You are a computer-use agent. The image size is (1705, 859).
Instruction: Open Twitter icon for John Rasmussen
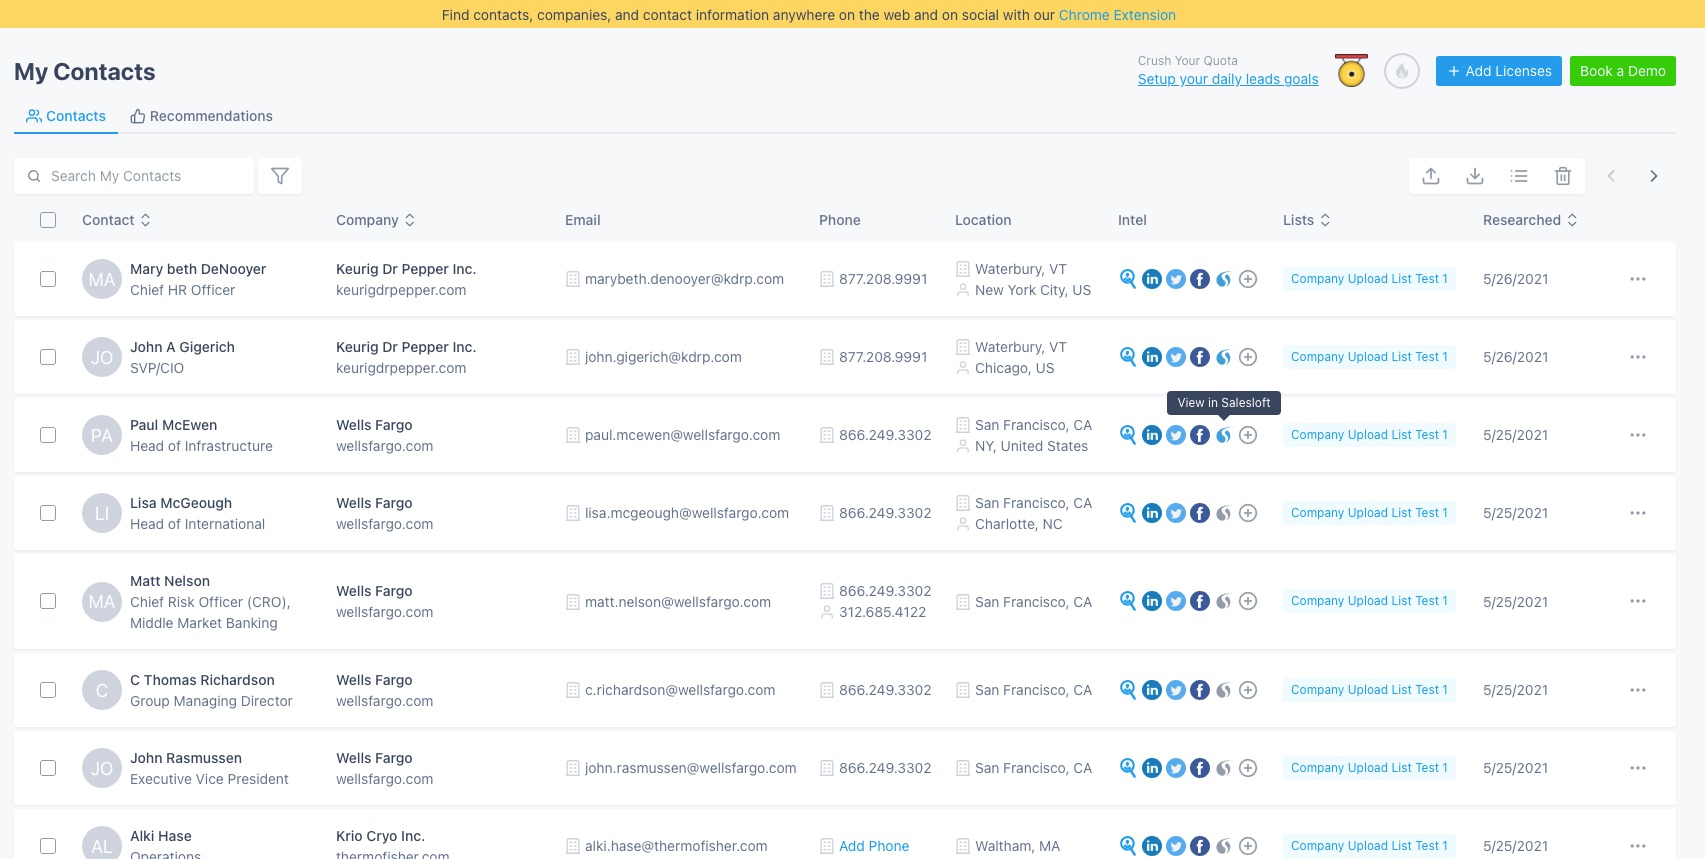coord(1176,768)
